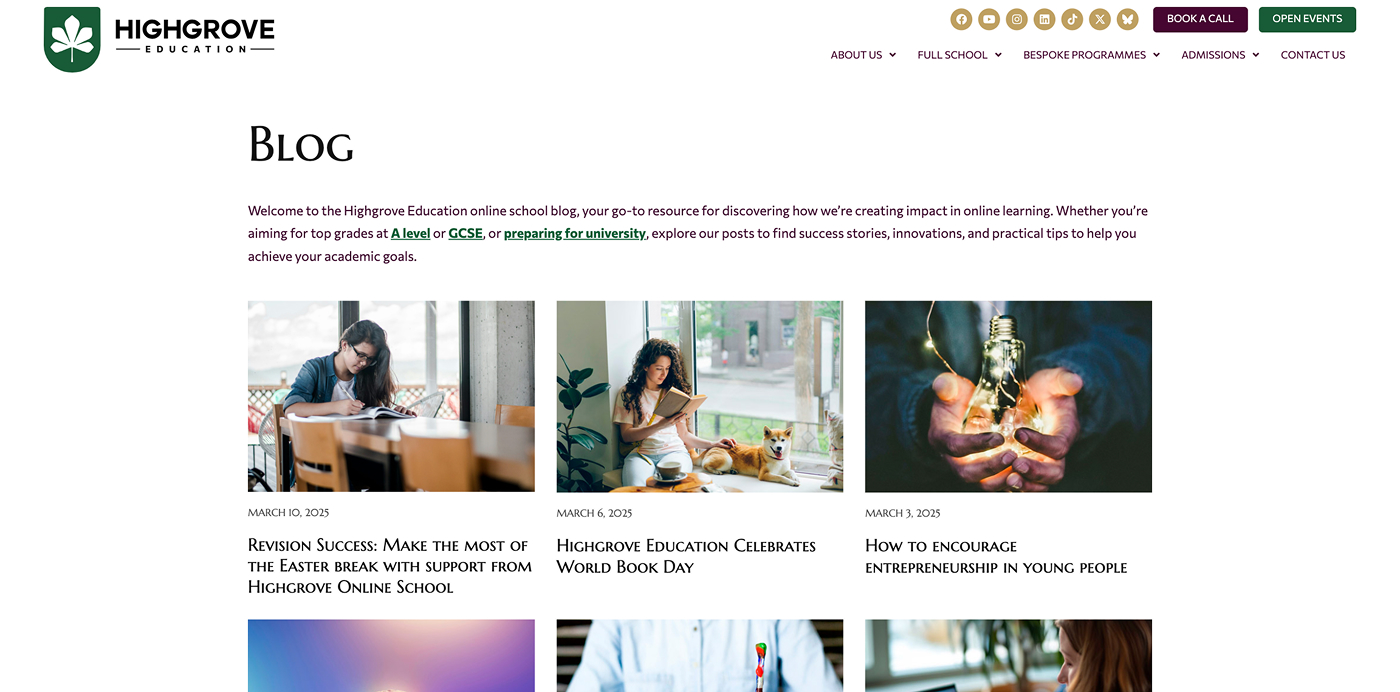Expand the Bespoke Programmes dropdown menu
1400x692 pixels.
(x=1091, y=55)
